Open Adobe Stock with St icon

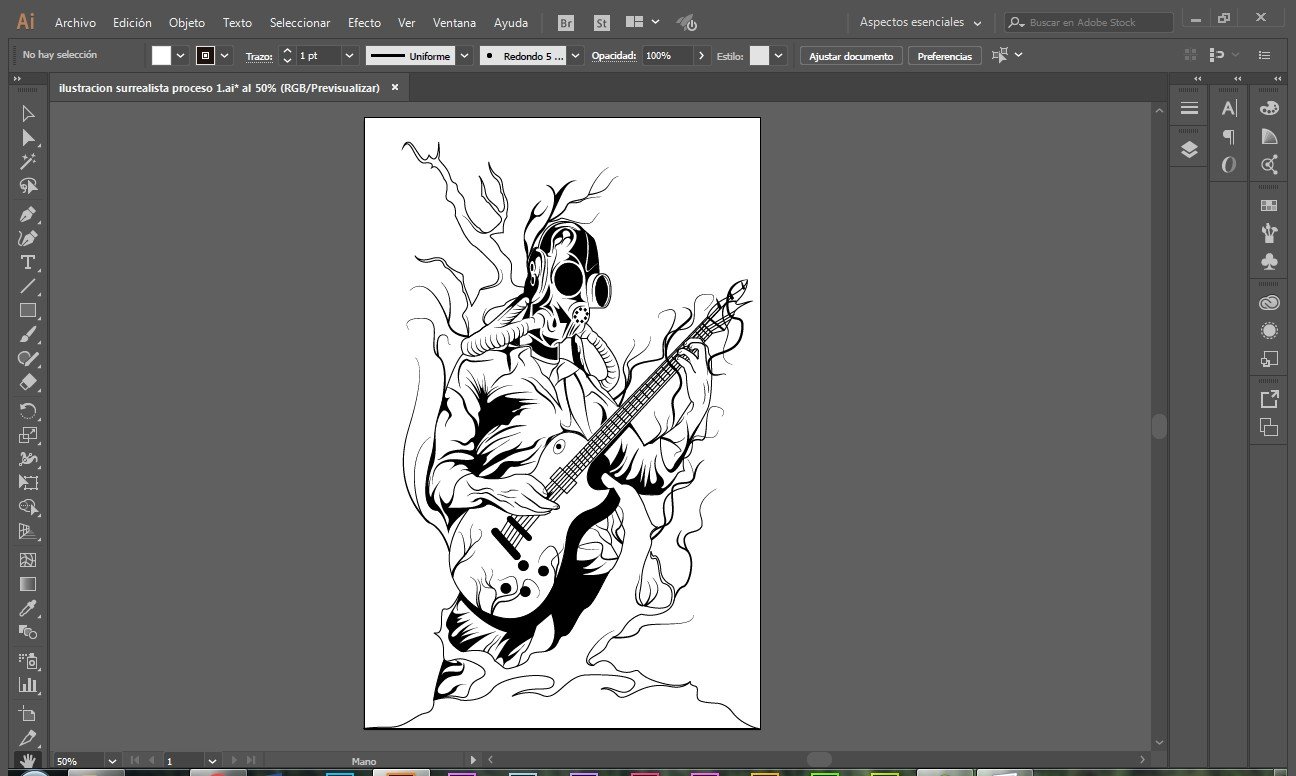coord(601,22)
